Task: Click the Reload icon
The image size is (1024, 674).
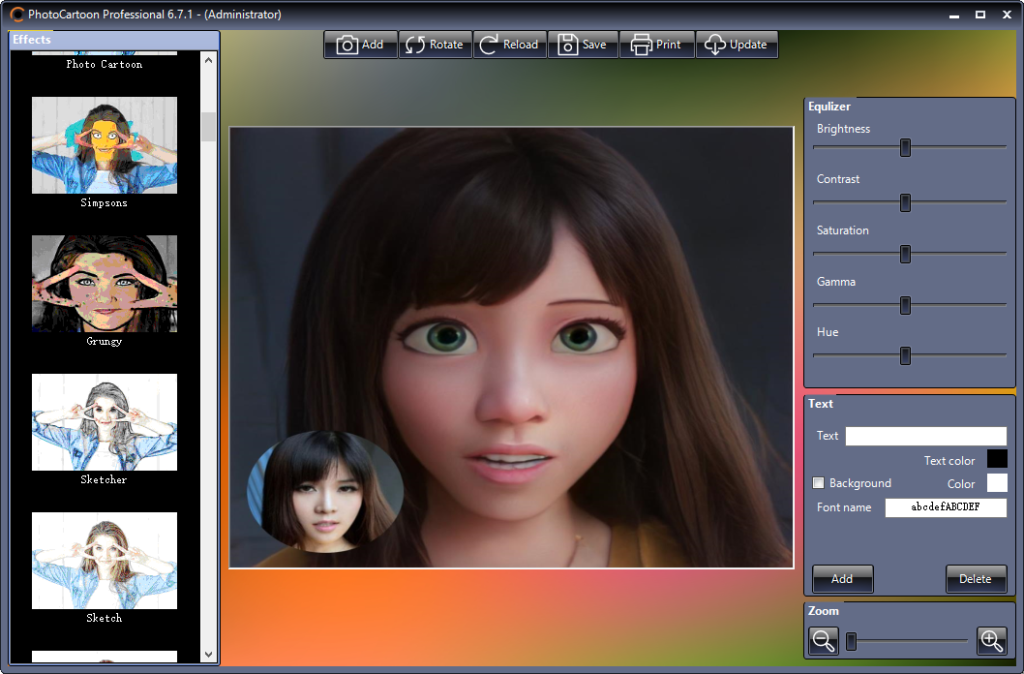Action: coord(490,44)
